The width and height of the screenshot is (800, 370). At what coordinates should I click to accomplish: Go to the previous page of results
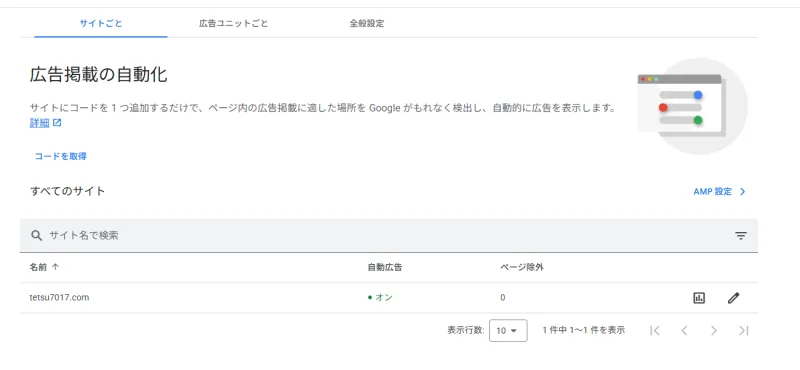(685, 331)
